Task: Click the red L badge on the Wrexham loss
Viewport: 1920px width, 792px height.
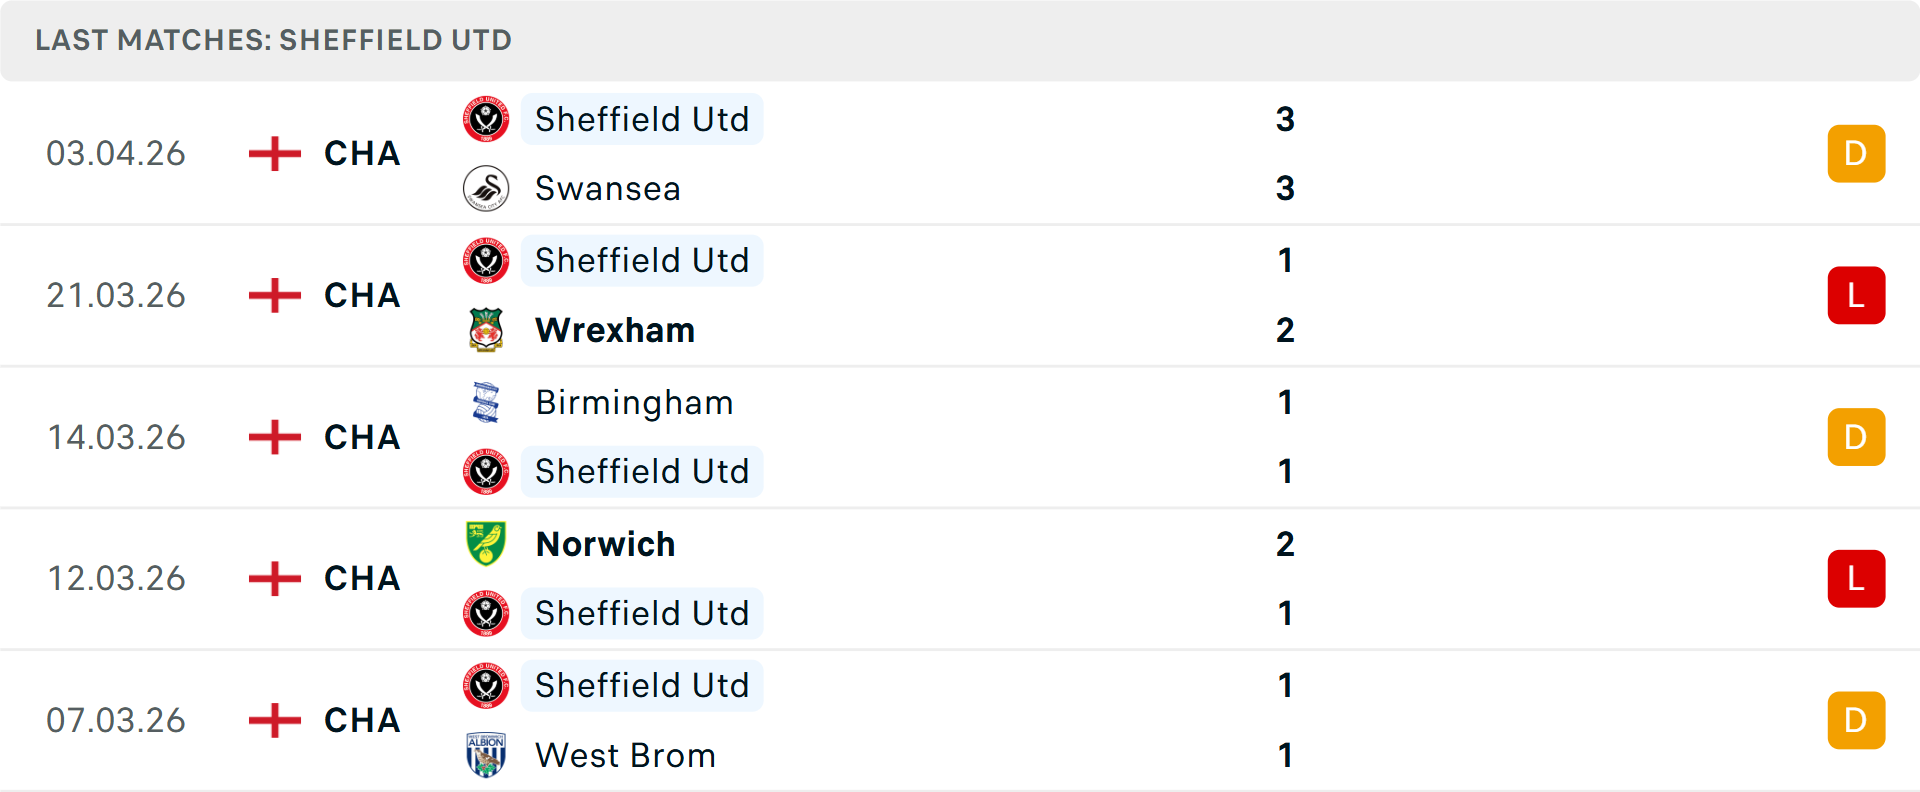Action: [x=1856, y=295]
